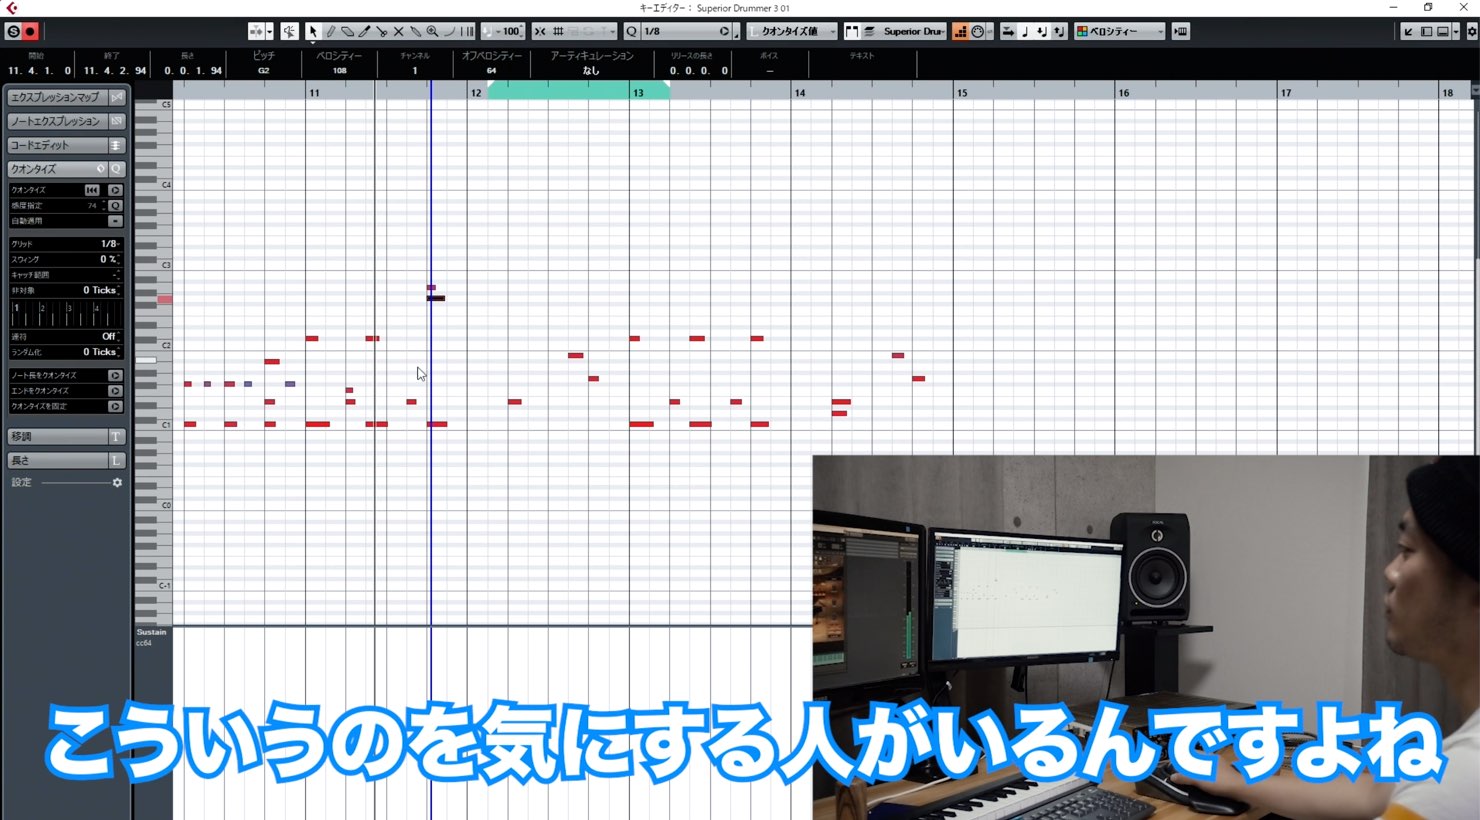The height and width of the screenshot is (820, 1480).
Task: Click エンドをクオンタイズ apply button
Action: [115, 391]
